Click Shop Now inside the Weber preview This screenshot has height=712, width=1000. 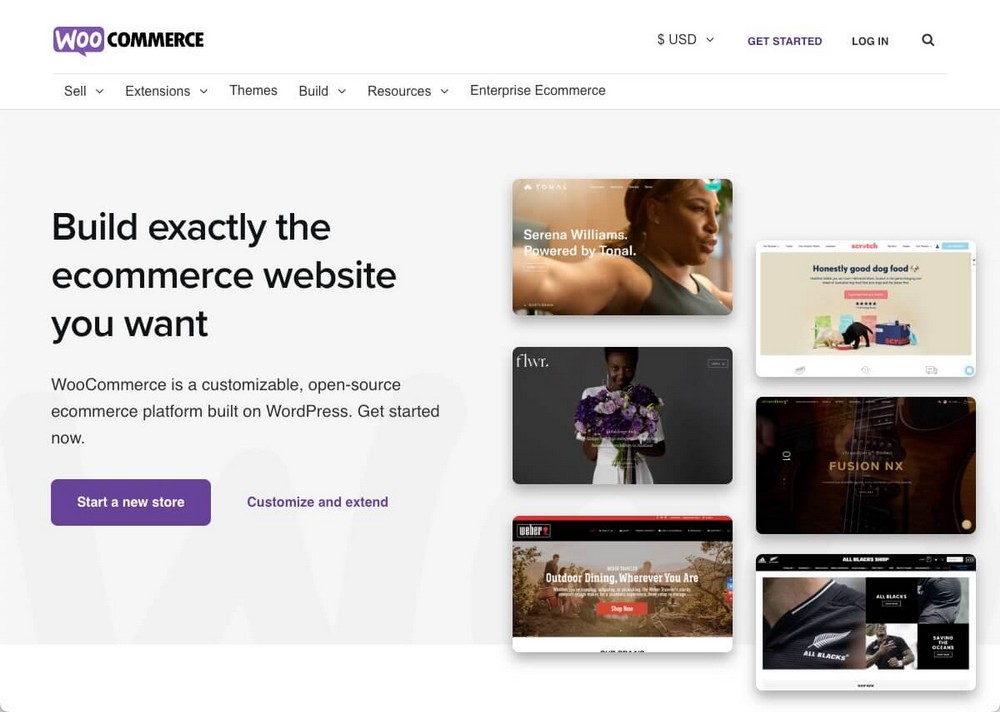pyautogui.click(x=622, y=607)
